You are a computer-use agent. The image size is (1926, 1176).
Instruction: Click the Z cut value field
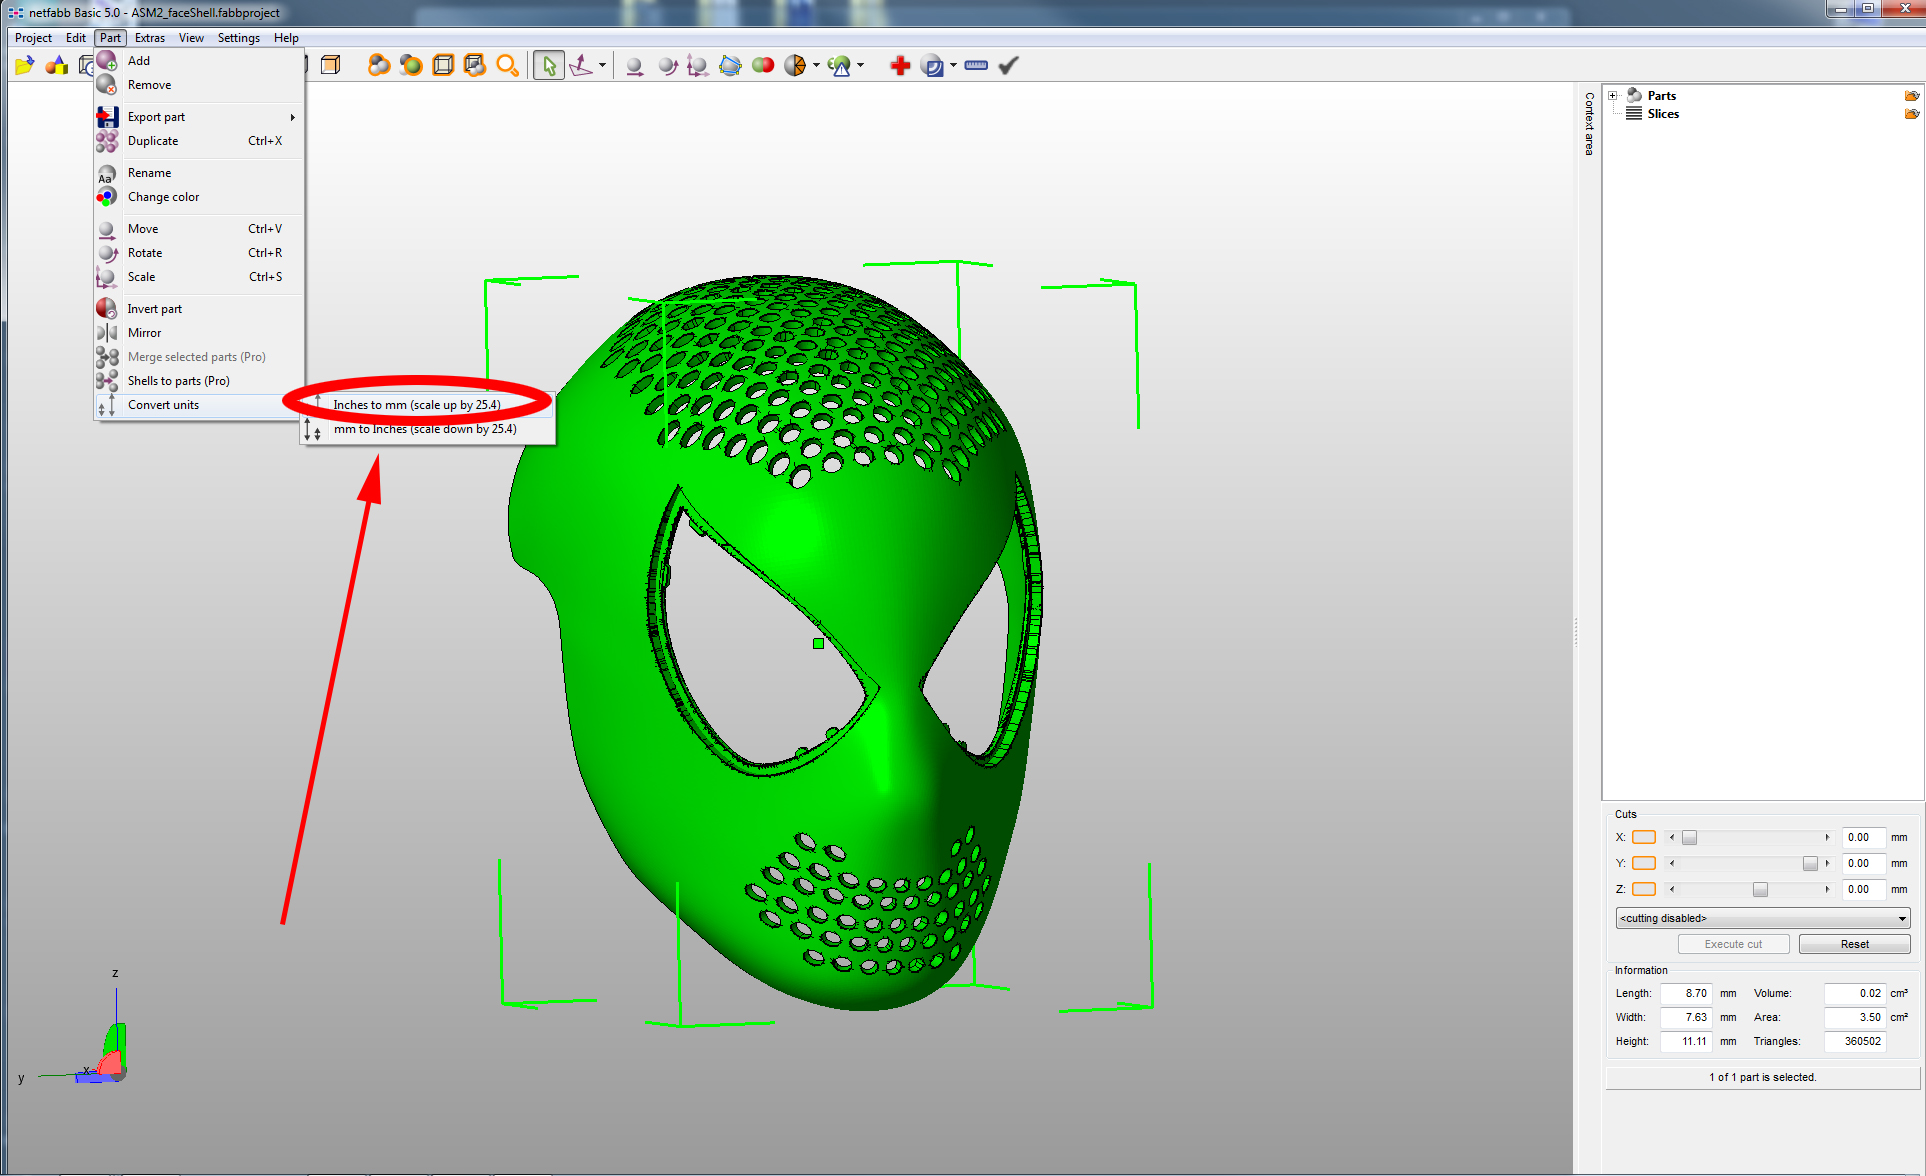click(x=1864, y=889)
